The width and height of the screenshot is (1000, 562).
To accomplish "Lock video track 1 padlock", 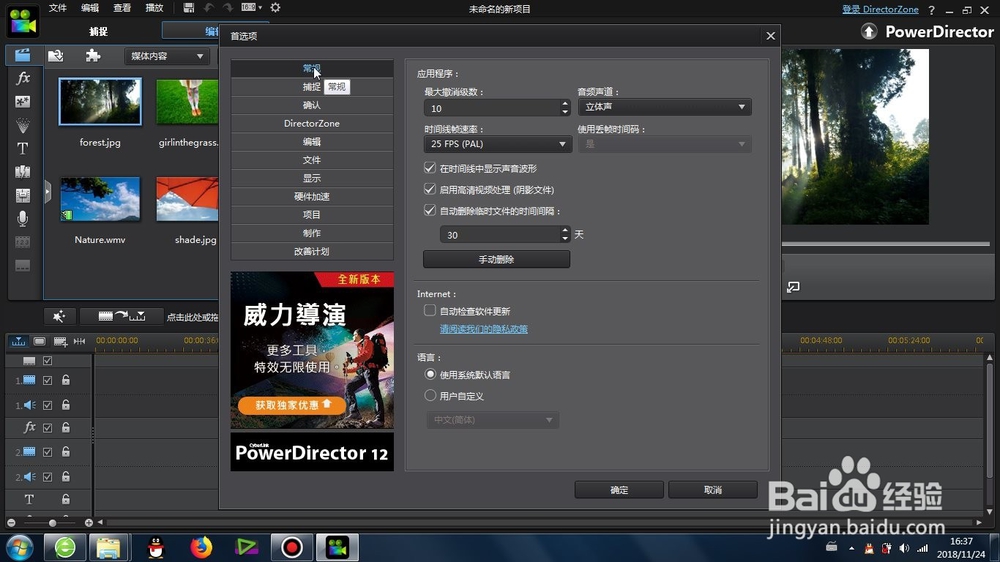I will [x=66, y=380].
